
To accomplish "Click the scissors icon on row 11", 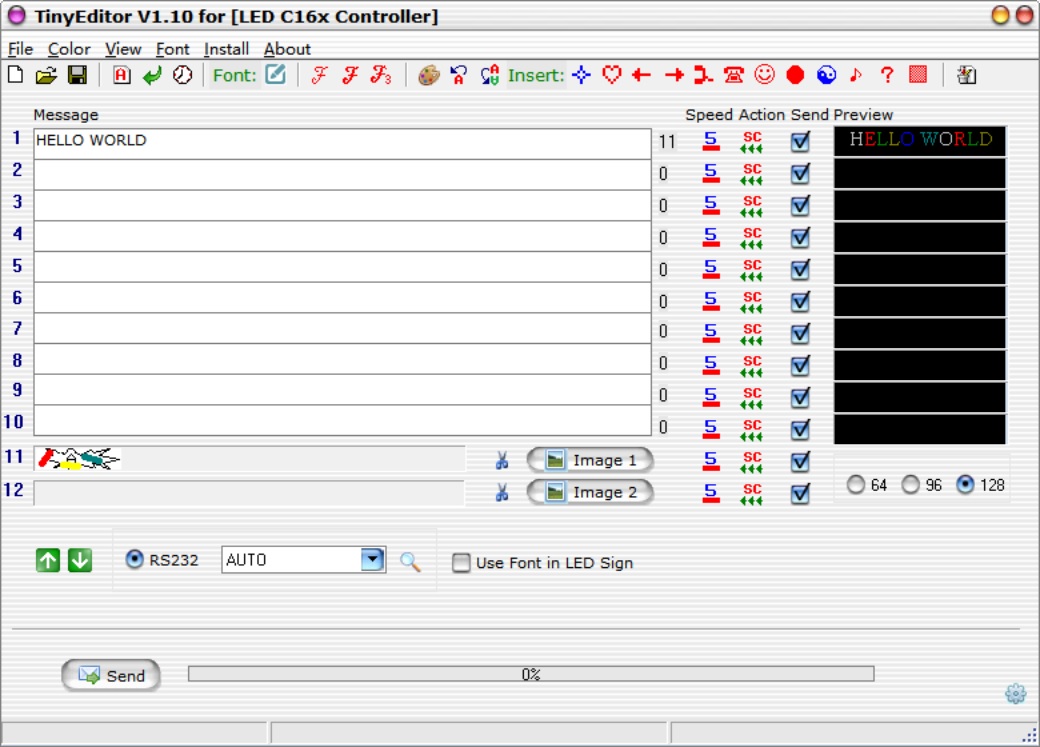I will 502,460.
